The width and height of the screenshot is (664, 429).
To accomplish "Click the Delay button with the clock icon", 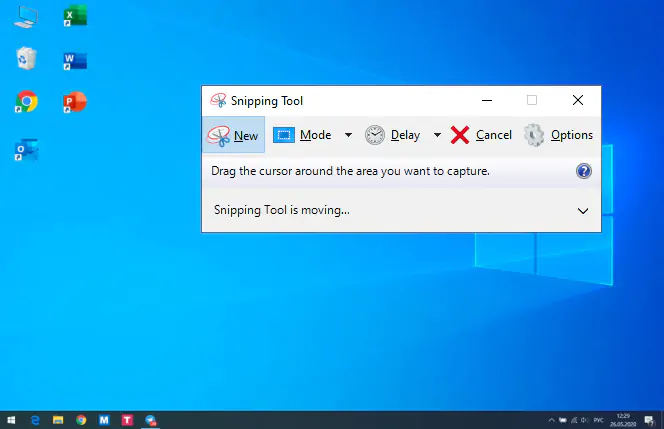I will [x=393, y=135].
